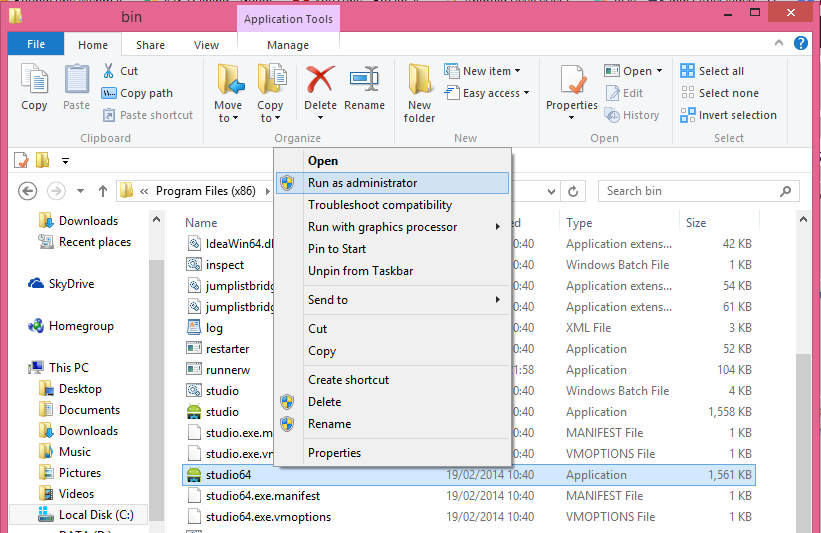
Task: Switch to the View ribbon tab
Action: (206, 45)
